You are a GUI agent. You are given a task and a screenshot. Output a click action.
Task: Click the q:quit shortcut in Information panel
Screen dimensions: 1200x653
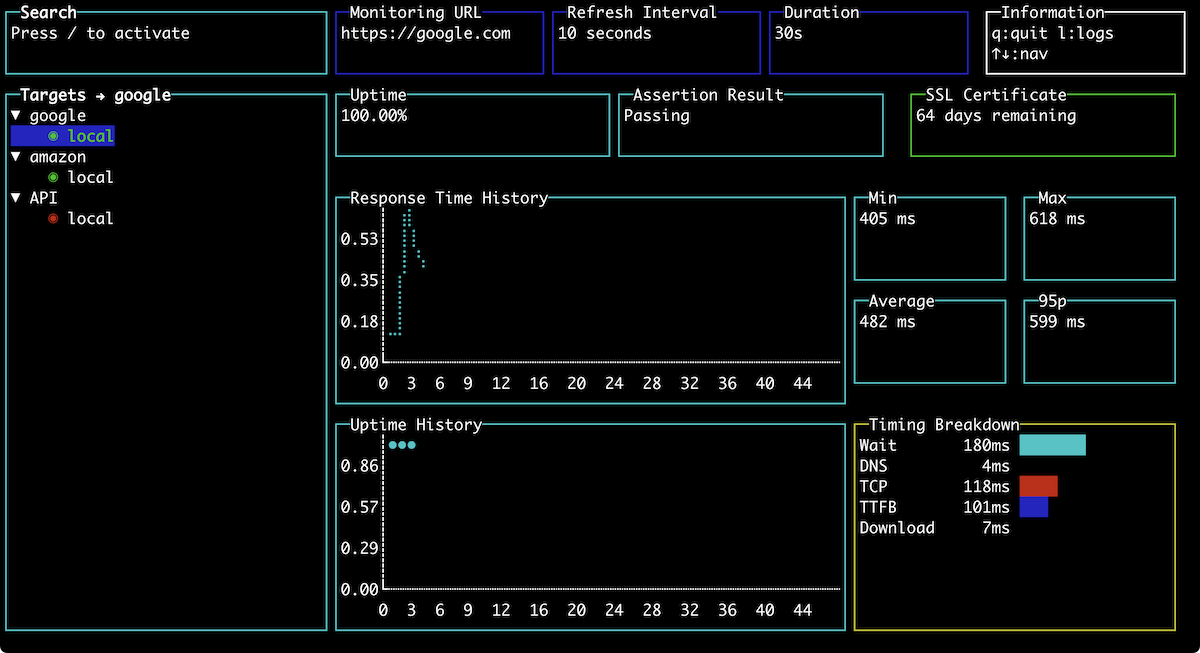click(1021, 33)
